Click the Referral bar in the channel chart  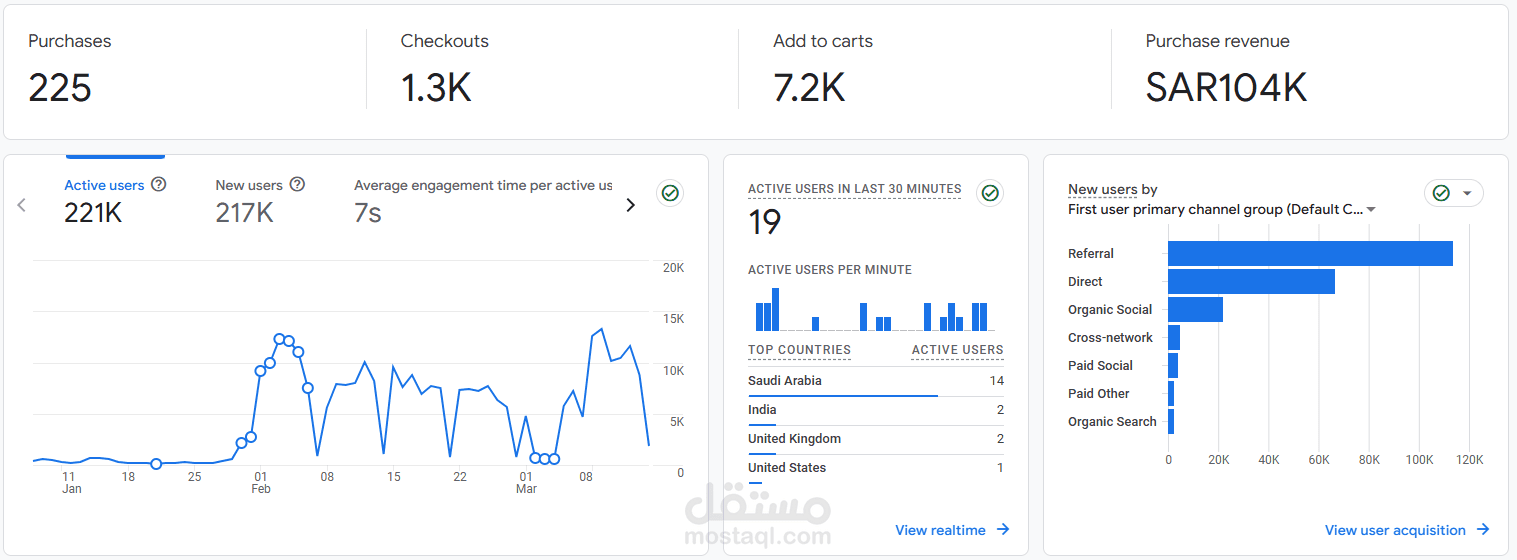1310,254
